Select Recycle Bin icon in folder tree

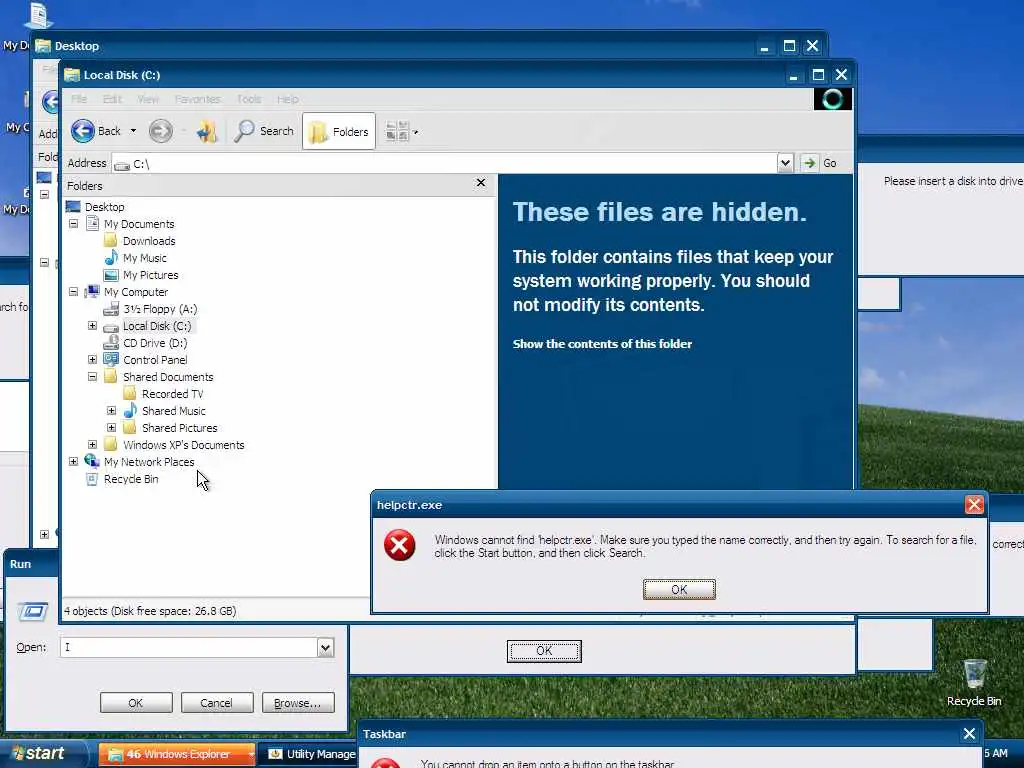[92, 479]
